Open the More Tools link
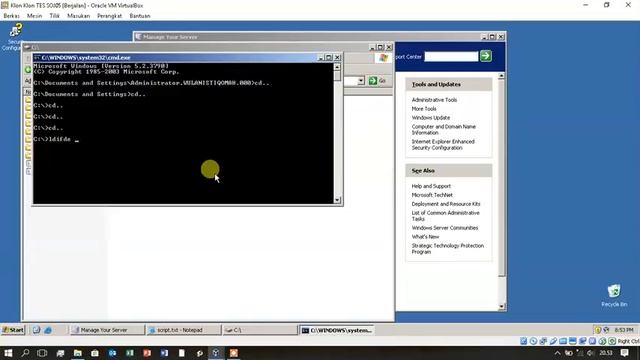Viewport: 640px width, 360px height. coord(424,109)
